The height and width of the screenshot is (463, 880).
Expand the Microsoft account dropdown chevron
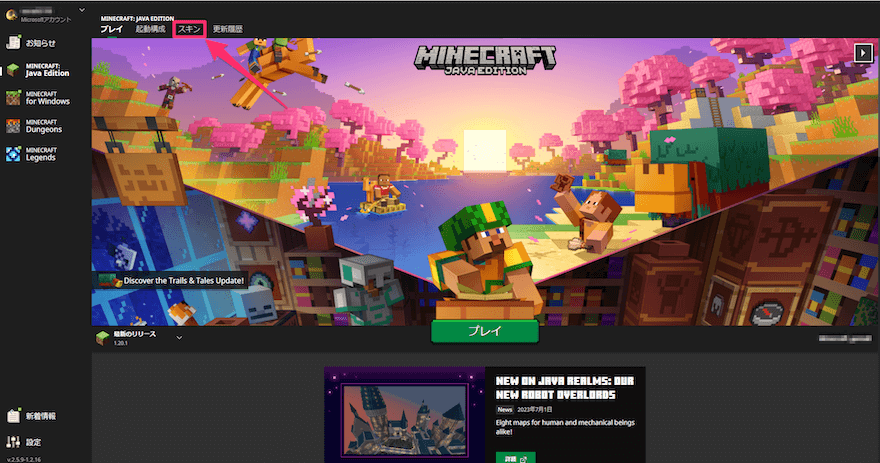point(81,10)
